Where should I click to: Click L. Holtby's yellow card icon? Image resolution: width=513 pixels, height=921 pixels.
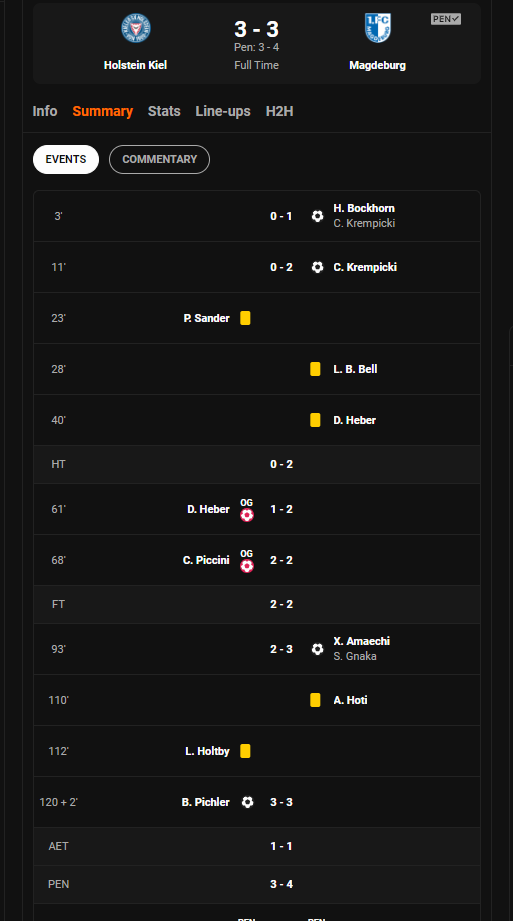245,751
